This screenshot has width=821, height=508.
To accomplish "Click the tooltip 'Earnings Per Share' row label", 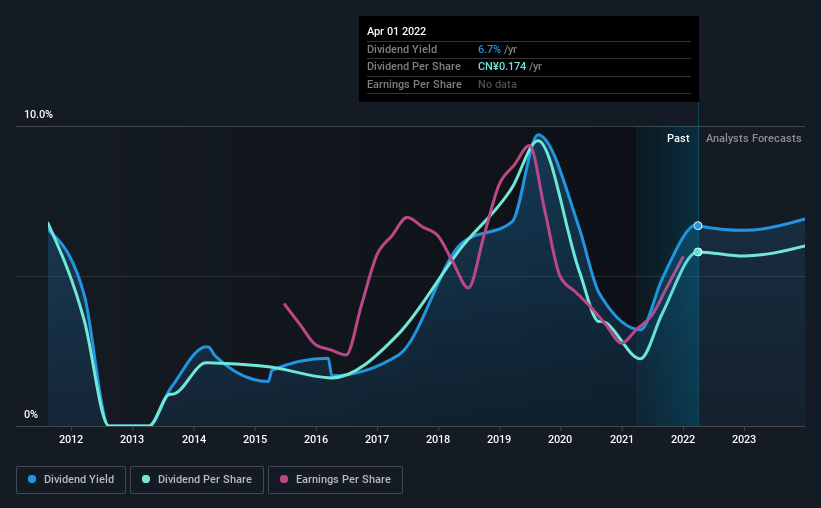I will [414, 84].
